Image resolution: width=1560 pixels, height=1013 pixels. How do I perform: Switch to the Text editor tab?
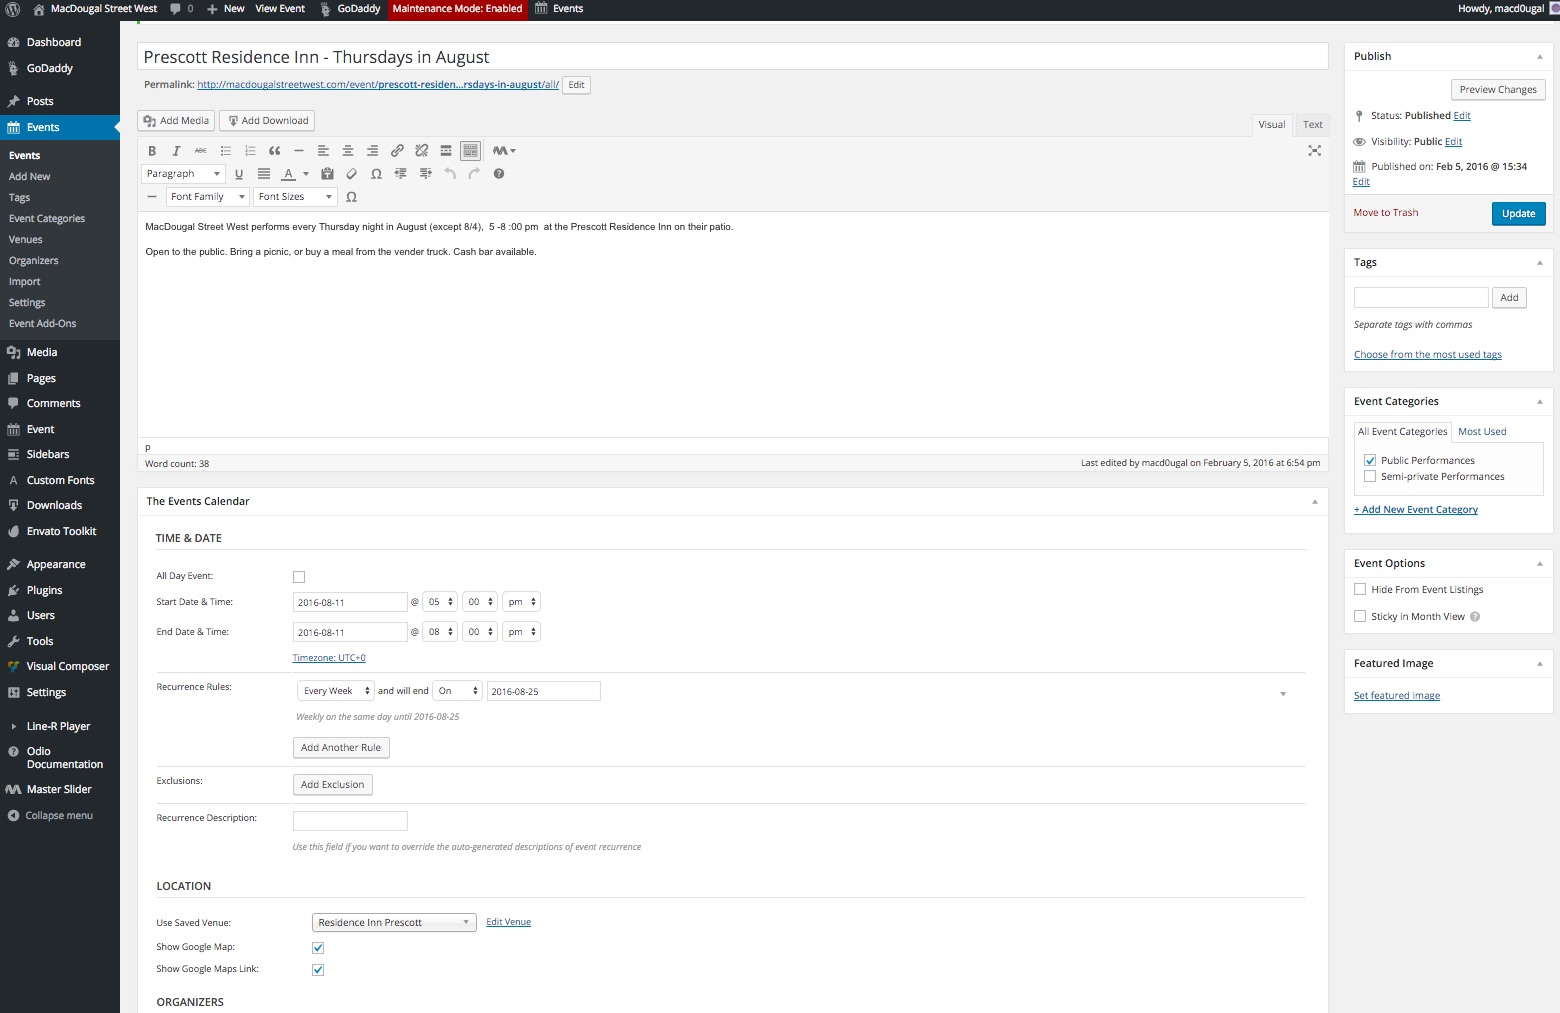1312,124
